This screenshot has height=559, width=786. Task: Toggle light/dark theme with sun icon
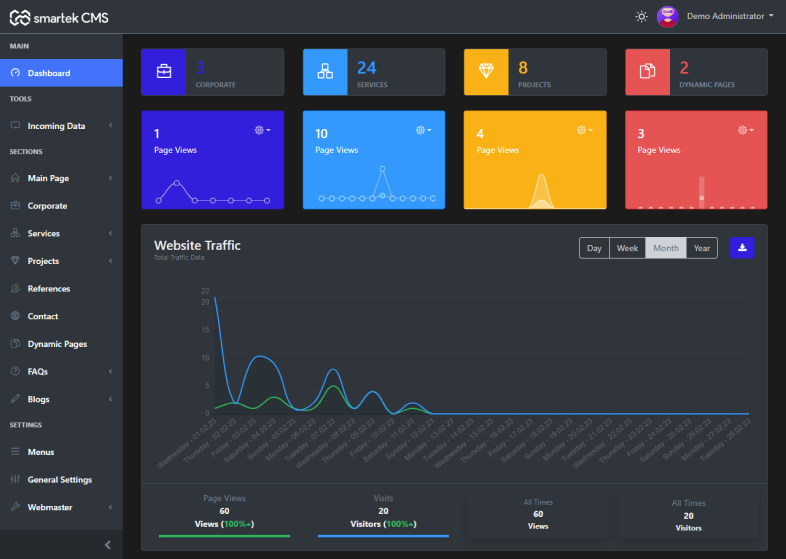coord(641,17)
